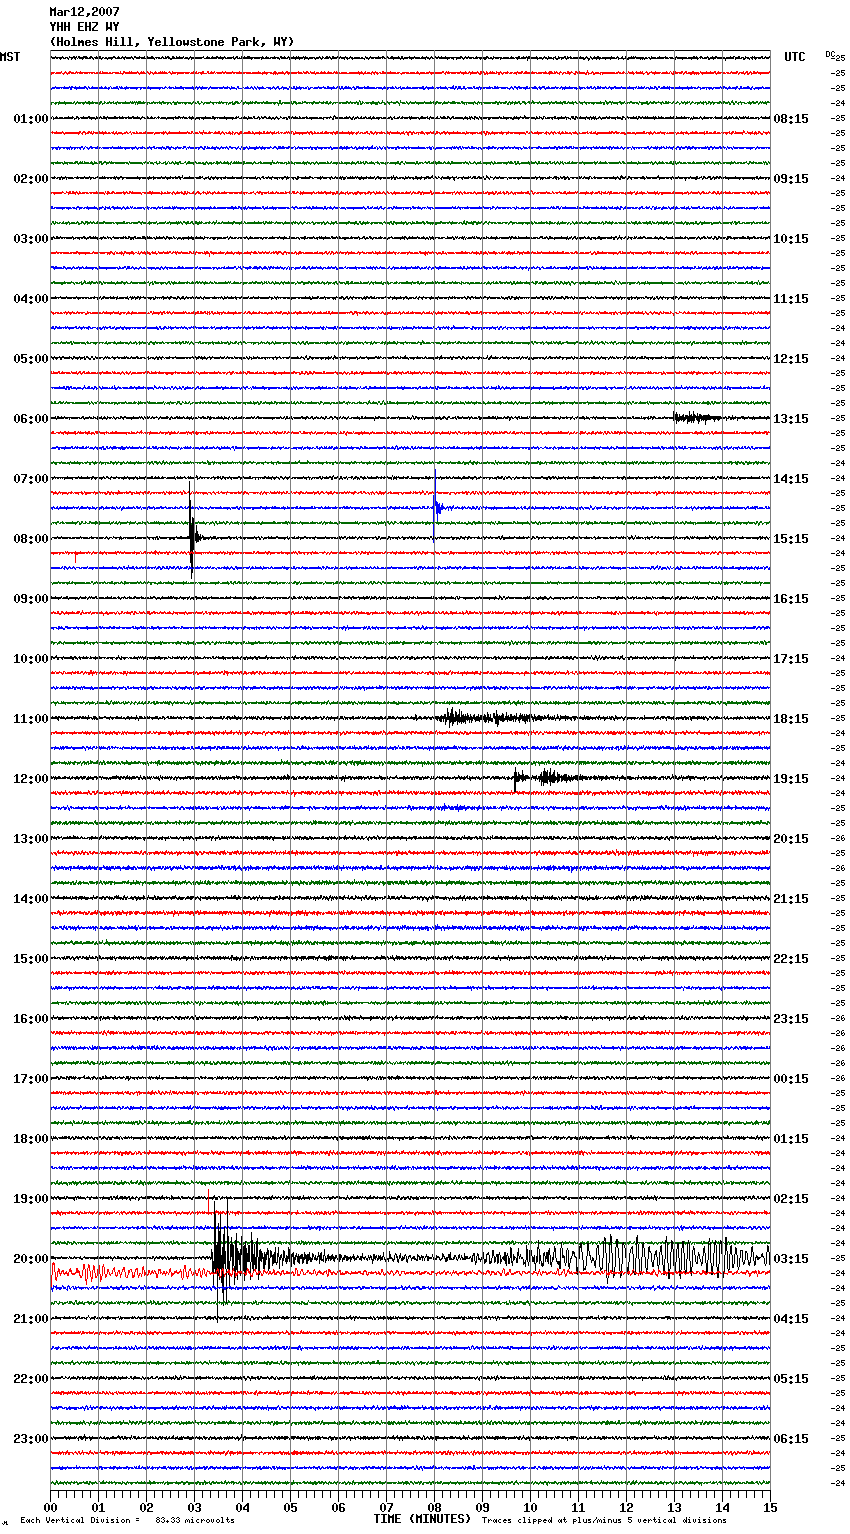Click the 06:15 UTC time label
Image resolution: width=850 pixels, height=1534 pixels.
[x=791, y=1439]
